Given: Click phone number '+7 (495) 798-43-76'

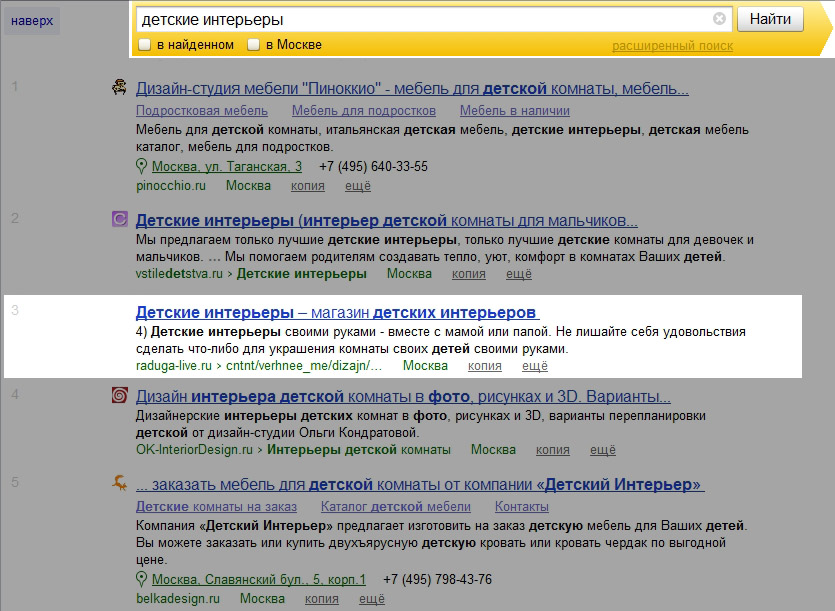Looking at the screenshot, I should pyautogui.click(x=437, y=580).
